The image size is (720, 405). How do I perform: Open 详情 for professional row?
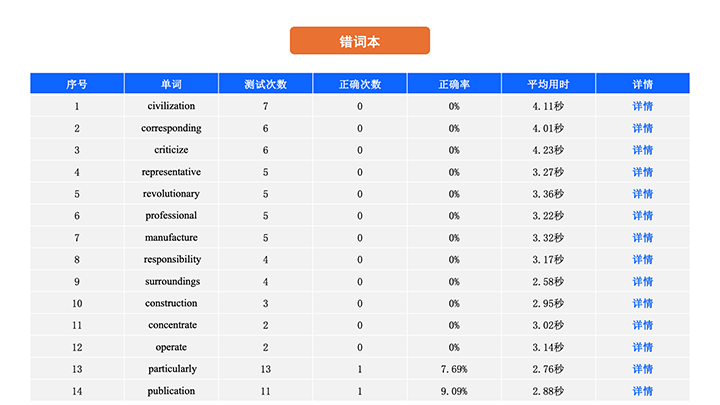[642, 216]
